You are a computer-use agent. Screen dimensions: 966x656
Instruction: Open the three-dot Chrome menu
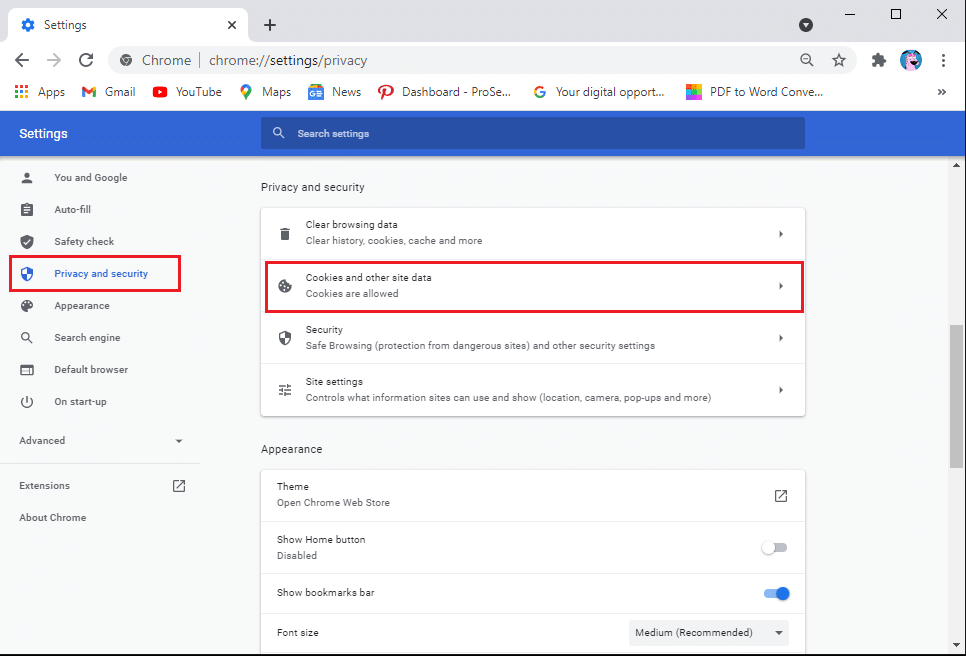(944, 60)
